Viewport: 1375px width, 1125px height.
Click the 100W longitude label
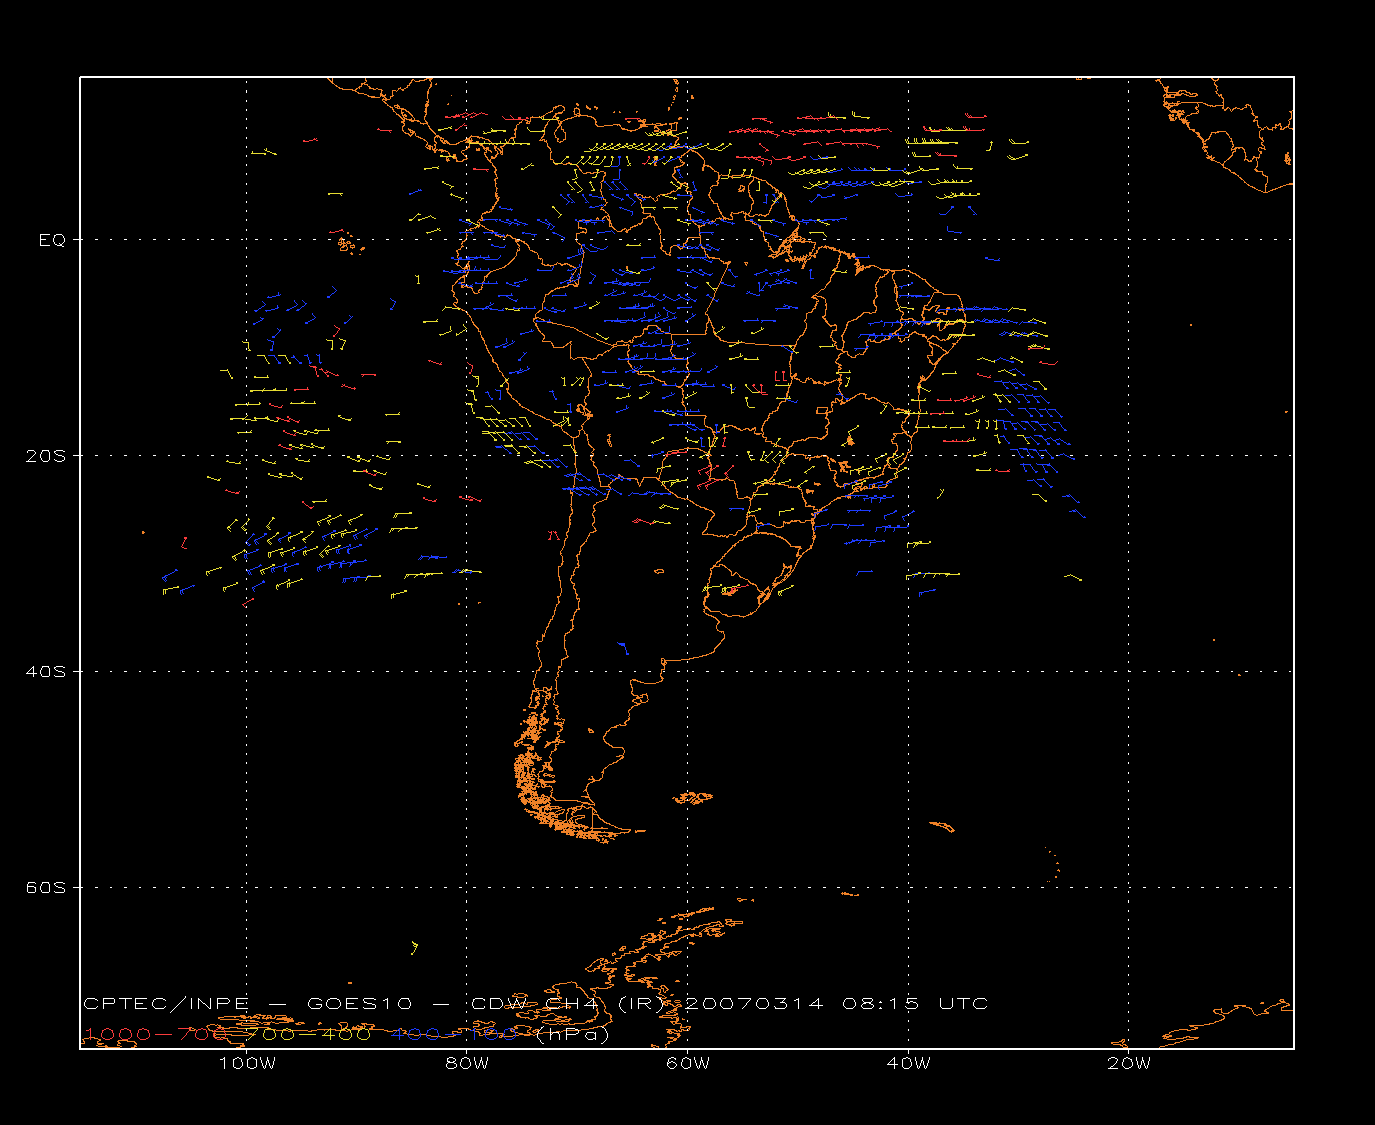click(x=247, y=1064)
